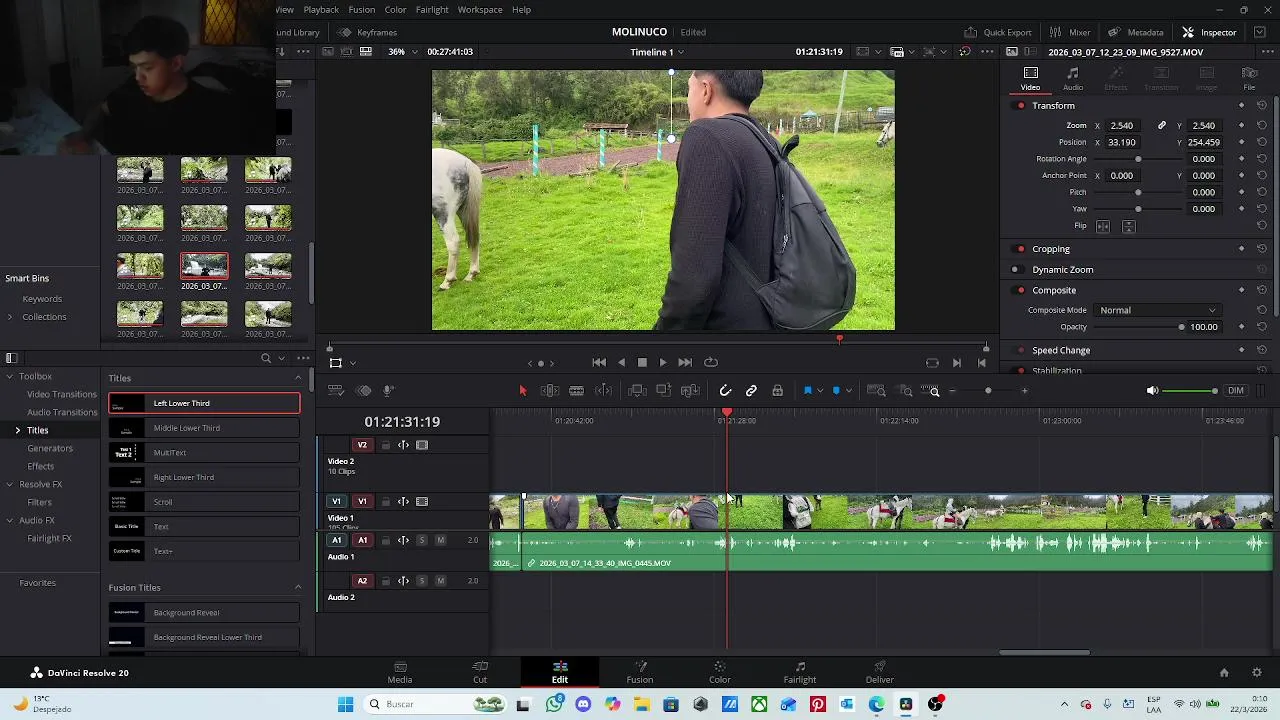
Task: Open Timeline View Options icon
Action: (337, 391)
